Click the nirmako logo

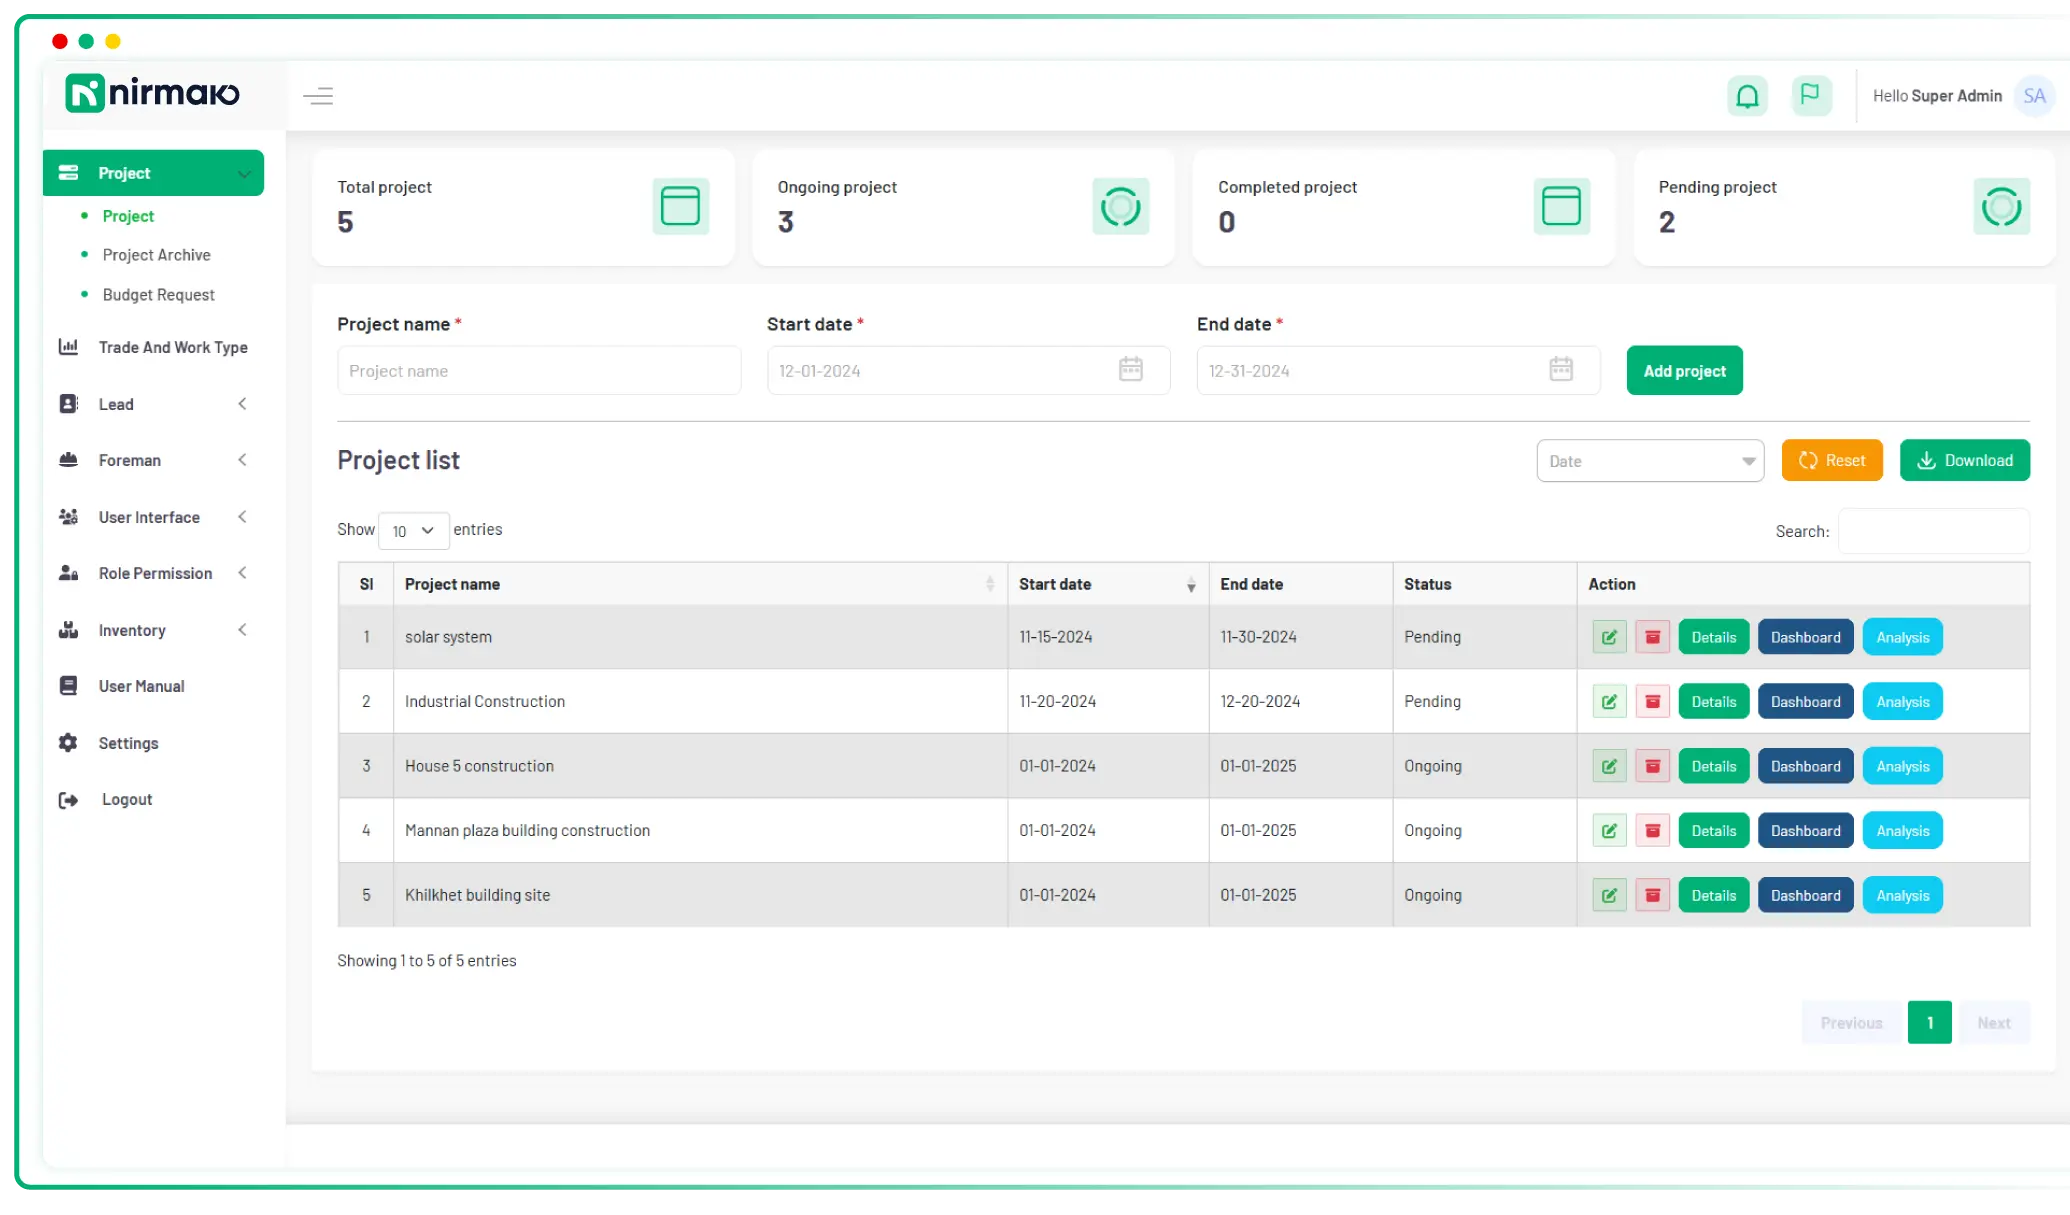tap(152, 93)
